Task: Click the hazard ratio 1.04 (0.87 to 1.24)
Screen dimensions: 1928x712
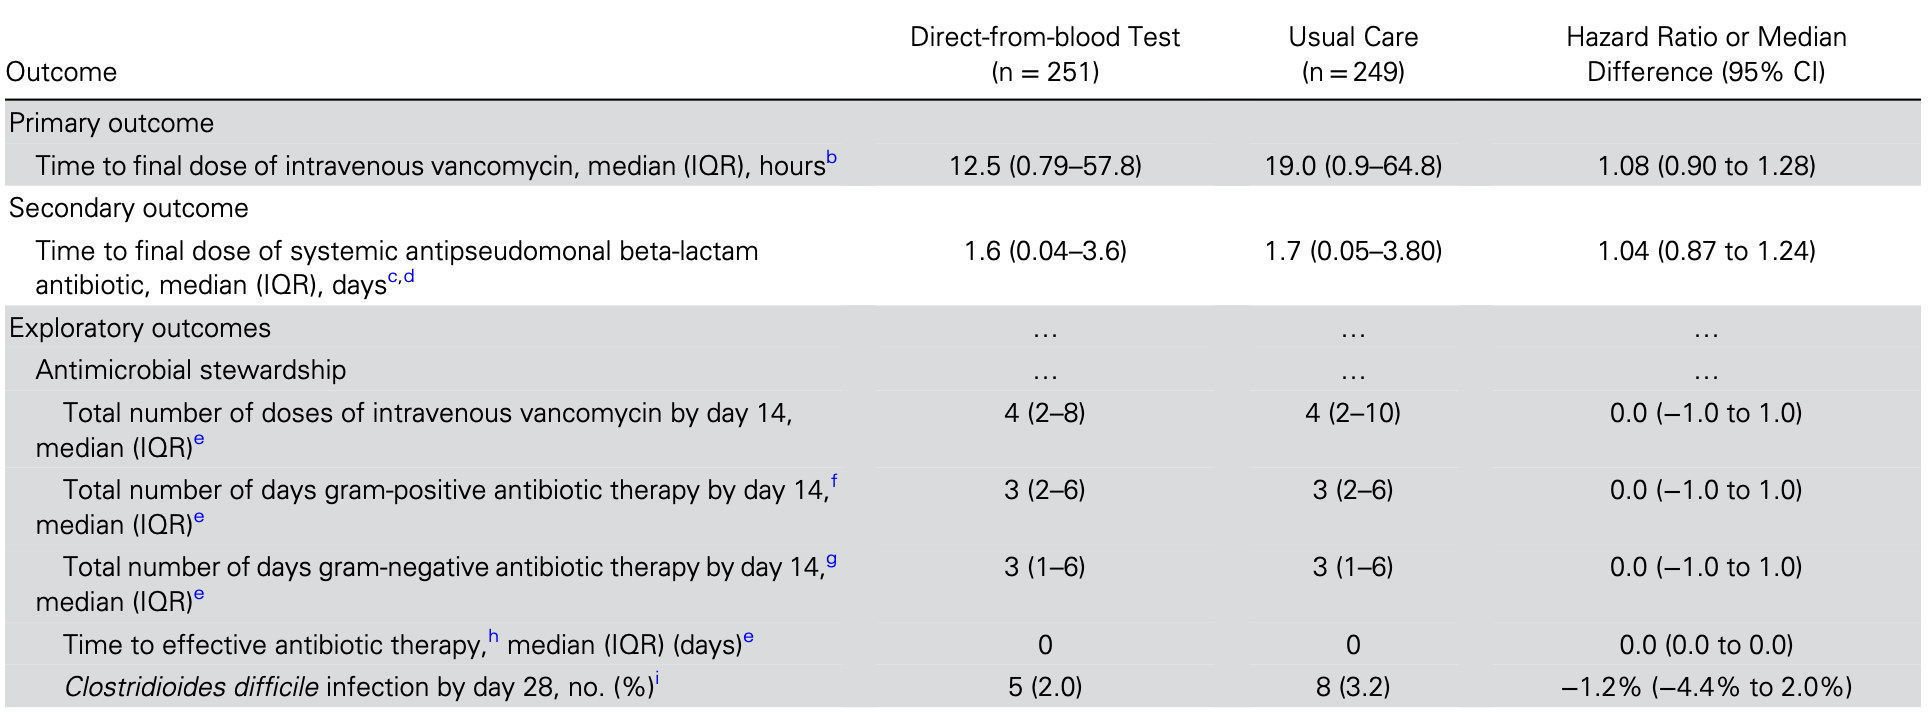Action: [1706, 251]
